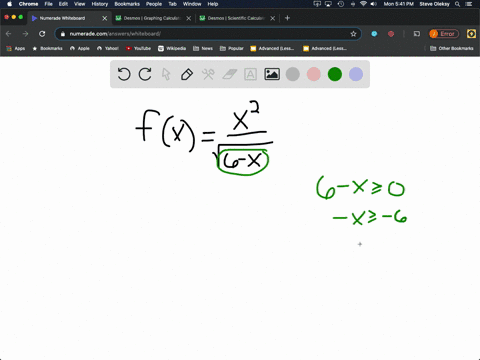Screen dimensions: 480x360
Task: Click the Steve Oleksy user name
Action: 435,4
